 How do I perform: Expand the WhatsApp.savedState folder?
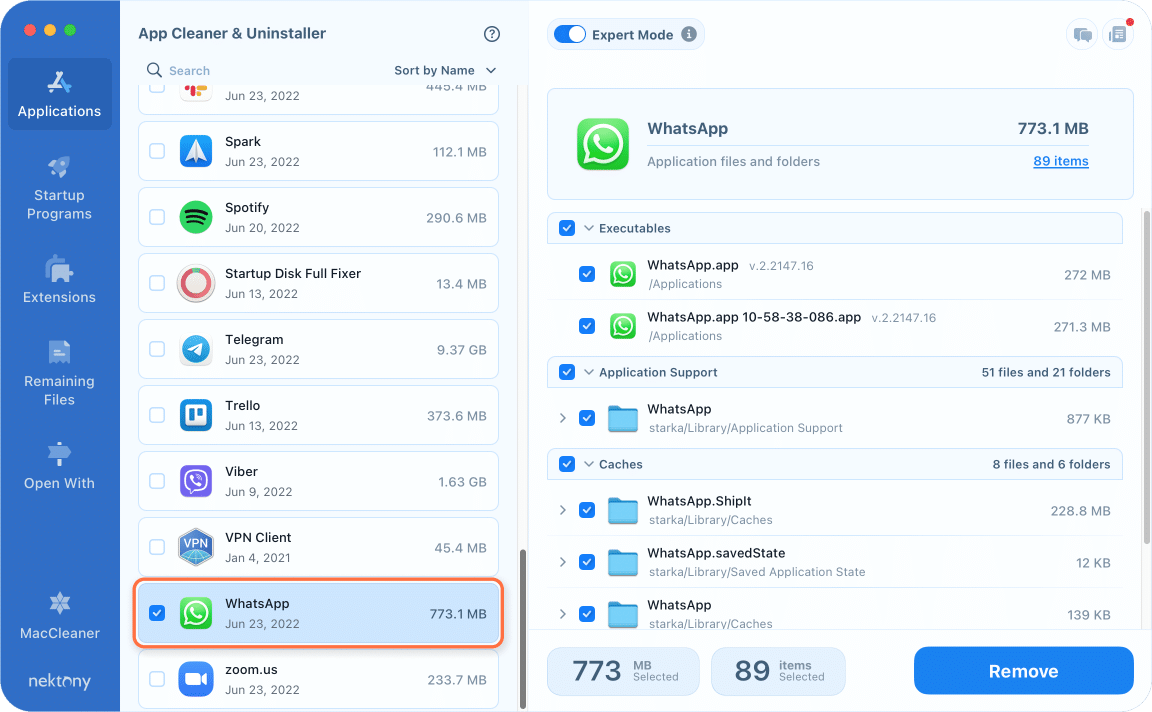point(563,562)
